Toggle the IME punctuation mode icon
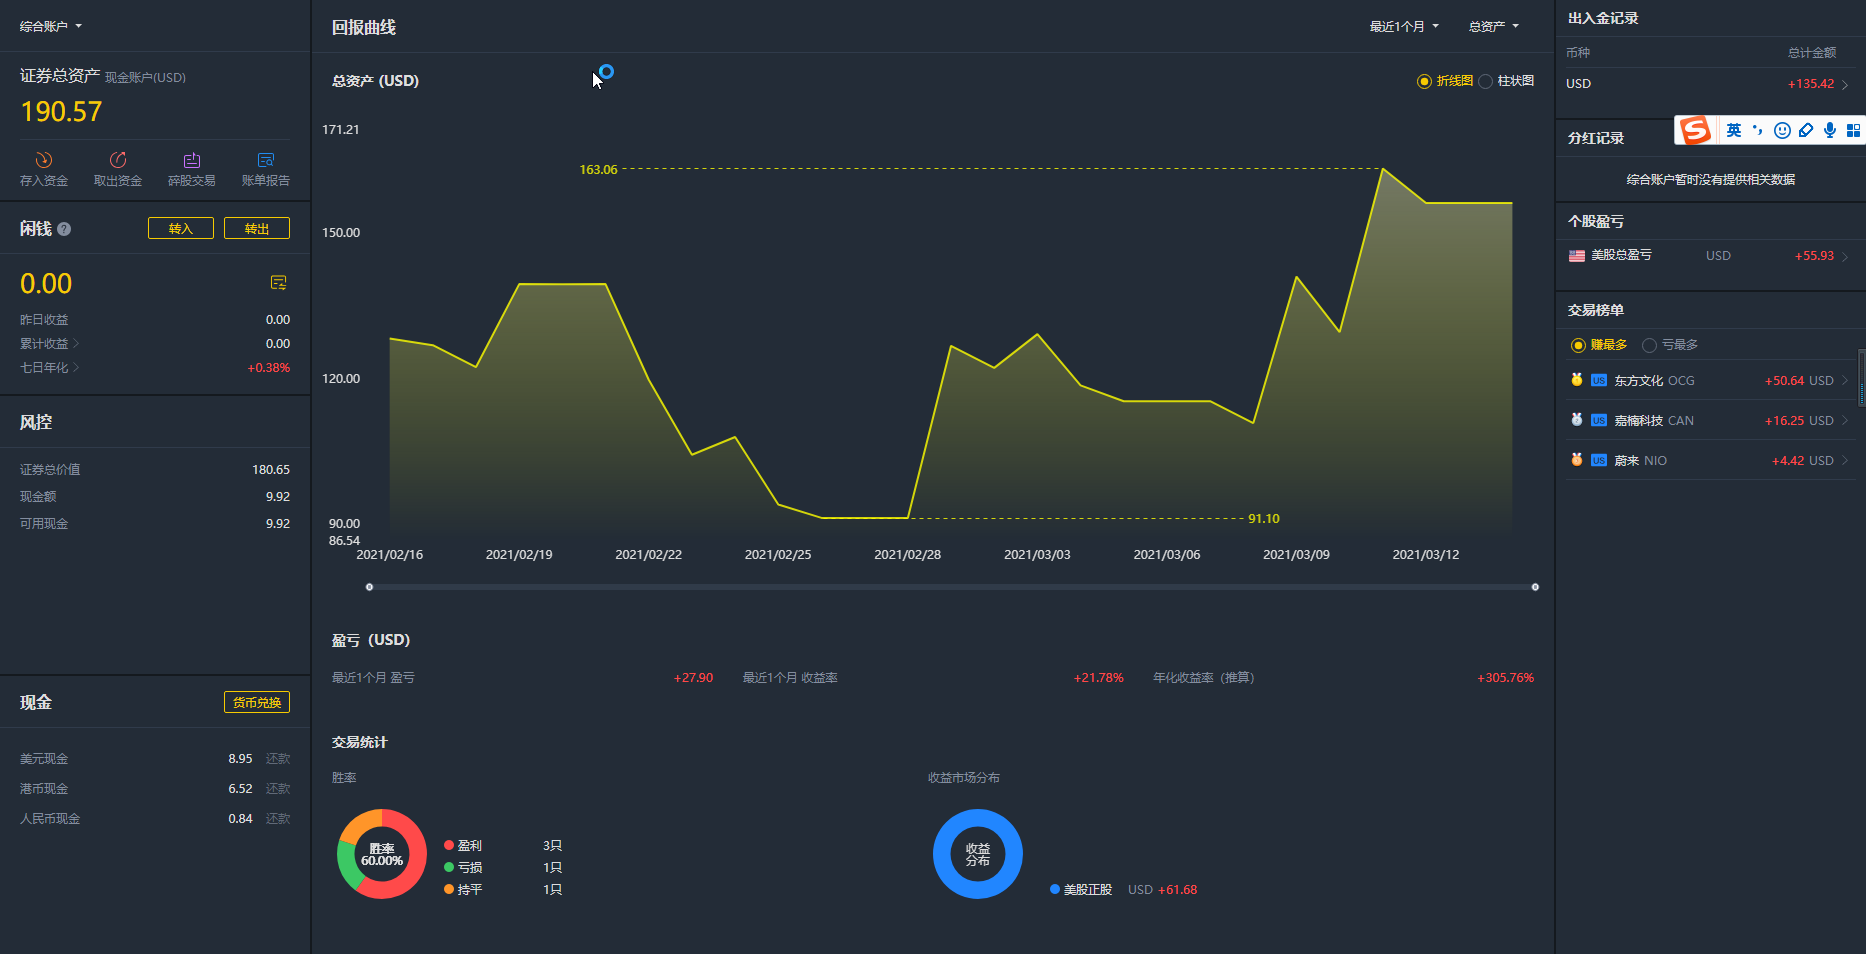 tap(1758, 130)
